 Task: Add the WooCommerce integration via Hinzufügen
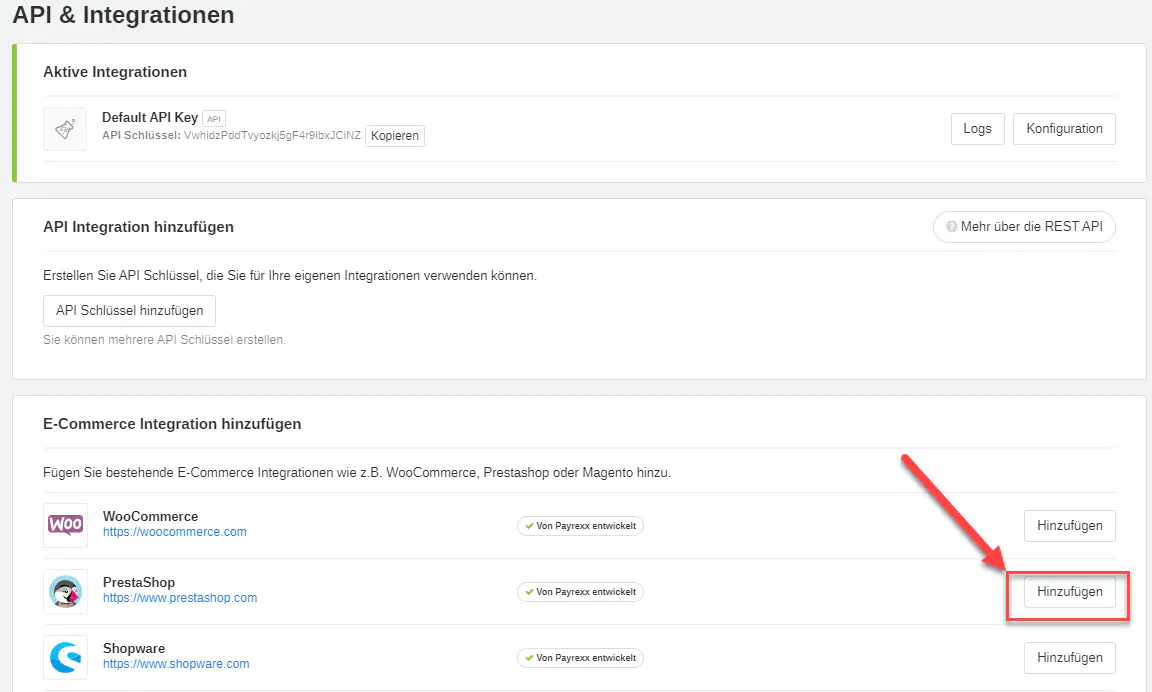coord(1069,526)
